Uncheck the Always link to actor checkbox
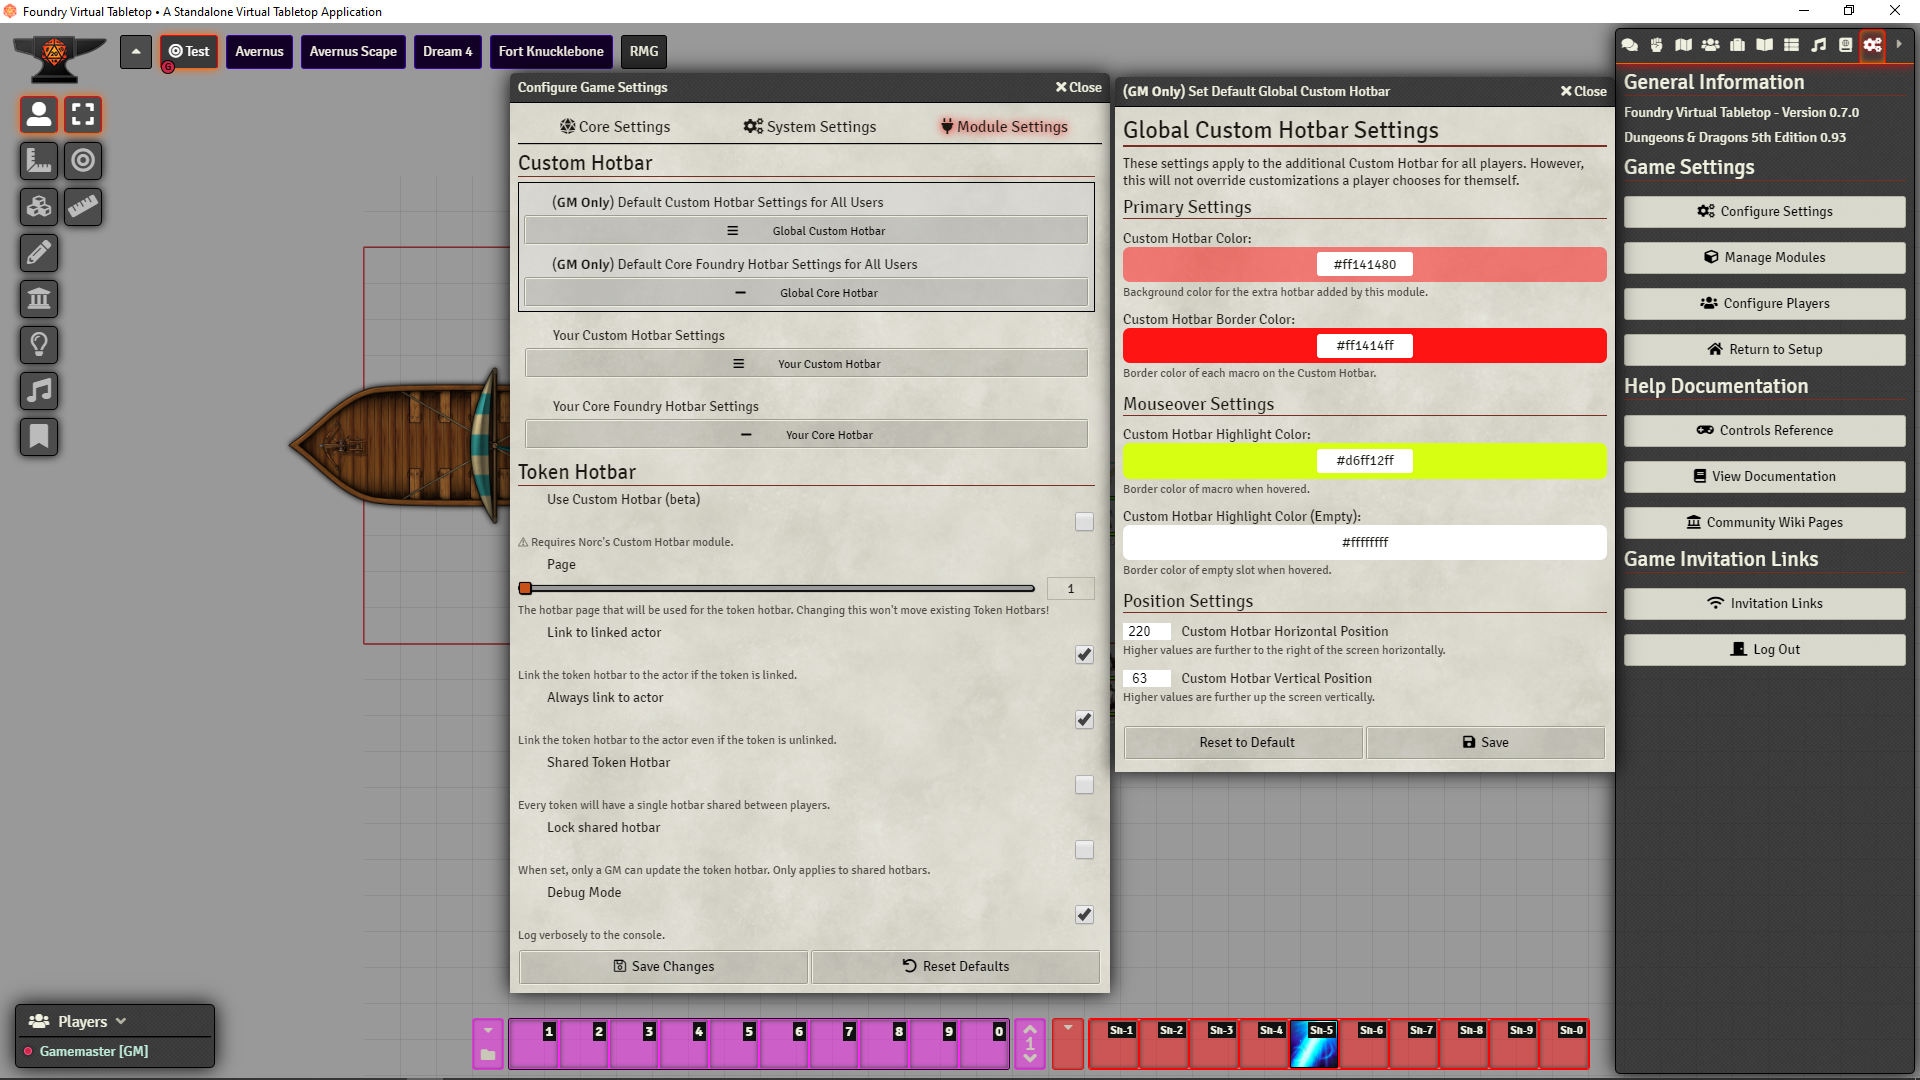Image resolution: width=1920 pixels, height=1080 pixels. pyautogui.click(x=1084, y=720)
